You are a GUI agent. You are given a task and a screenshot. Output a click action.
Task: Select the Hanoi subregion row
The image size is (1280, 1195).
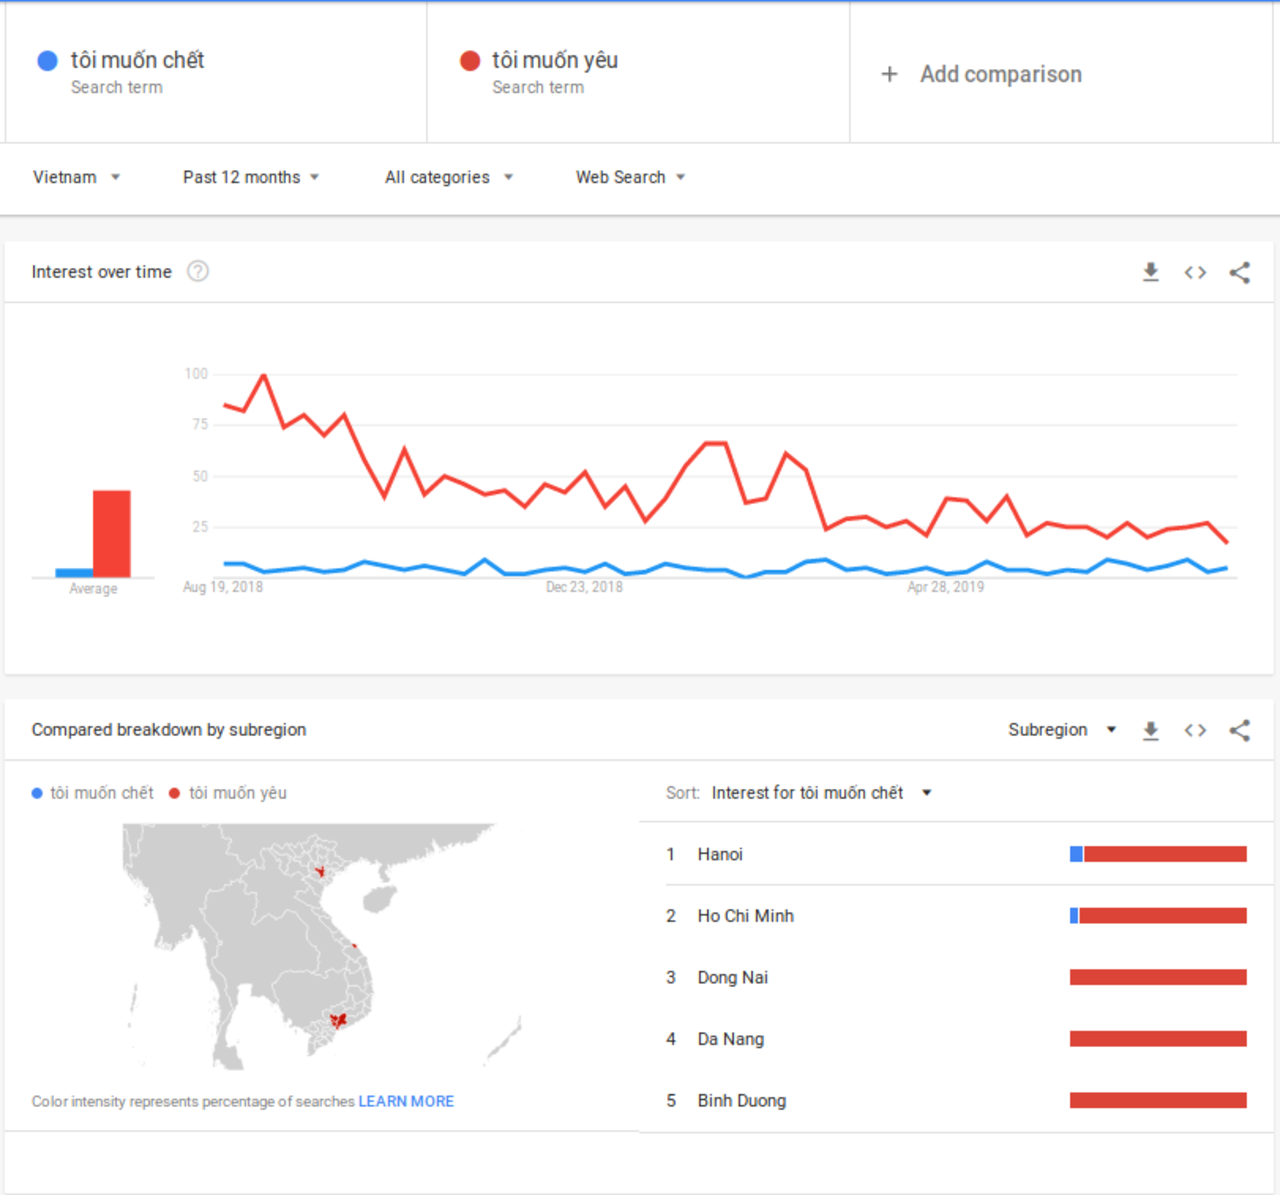pos(956,854)
